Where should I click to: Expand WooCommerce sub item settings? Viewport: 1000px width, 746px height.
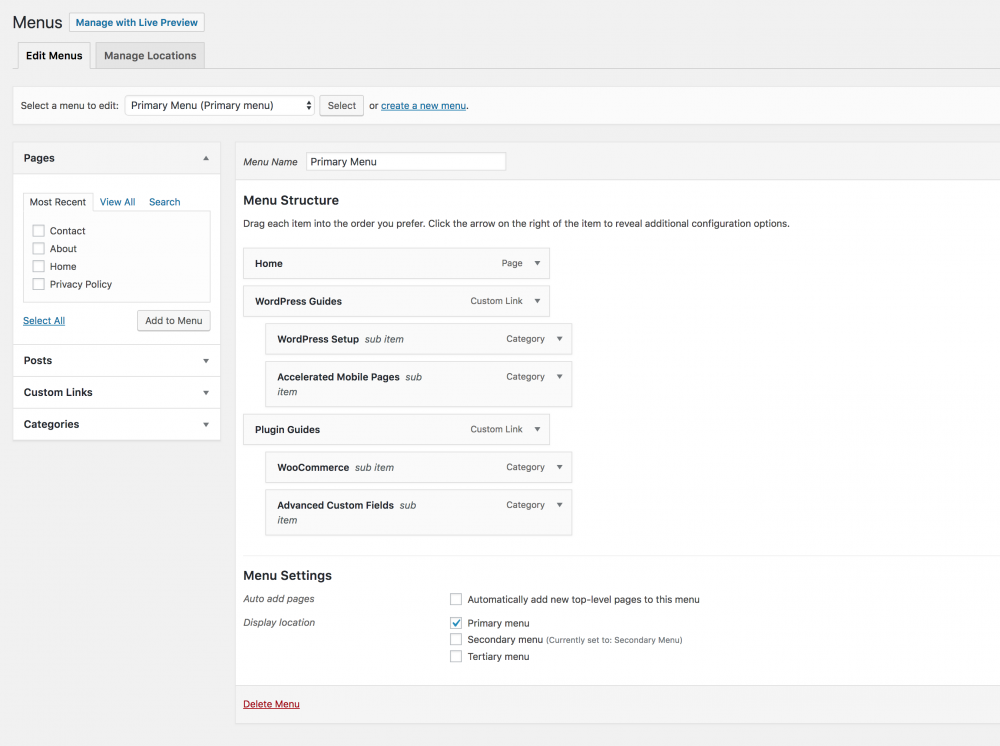(559, 467)
